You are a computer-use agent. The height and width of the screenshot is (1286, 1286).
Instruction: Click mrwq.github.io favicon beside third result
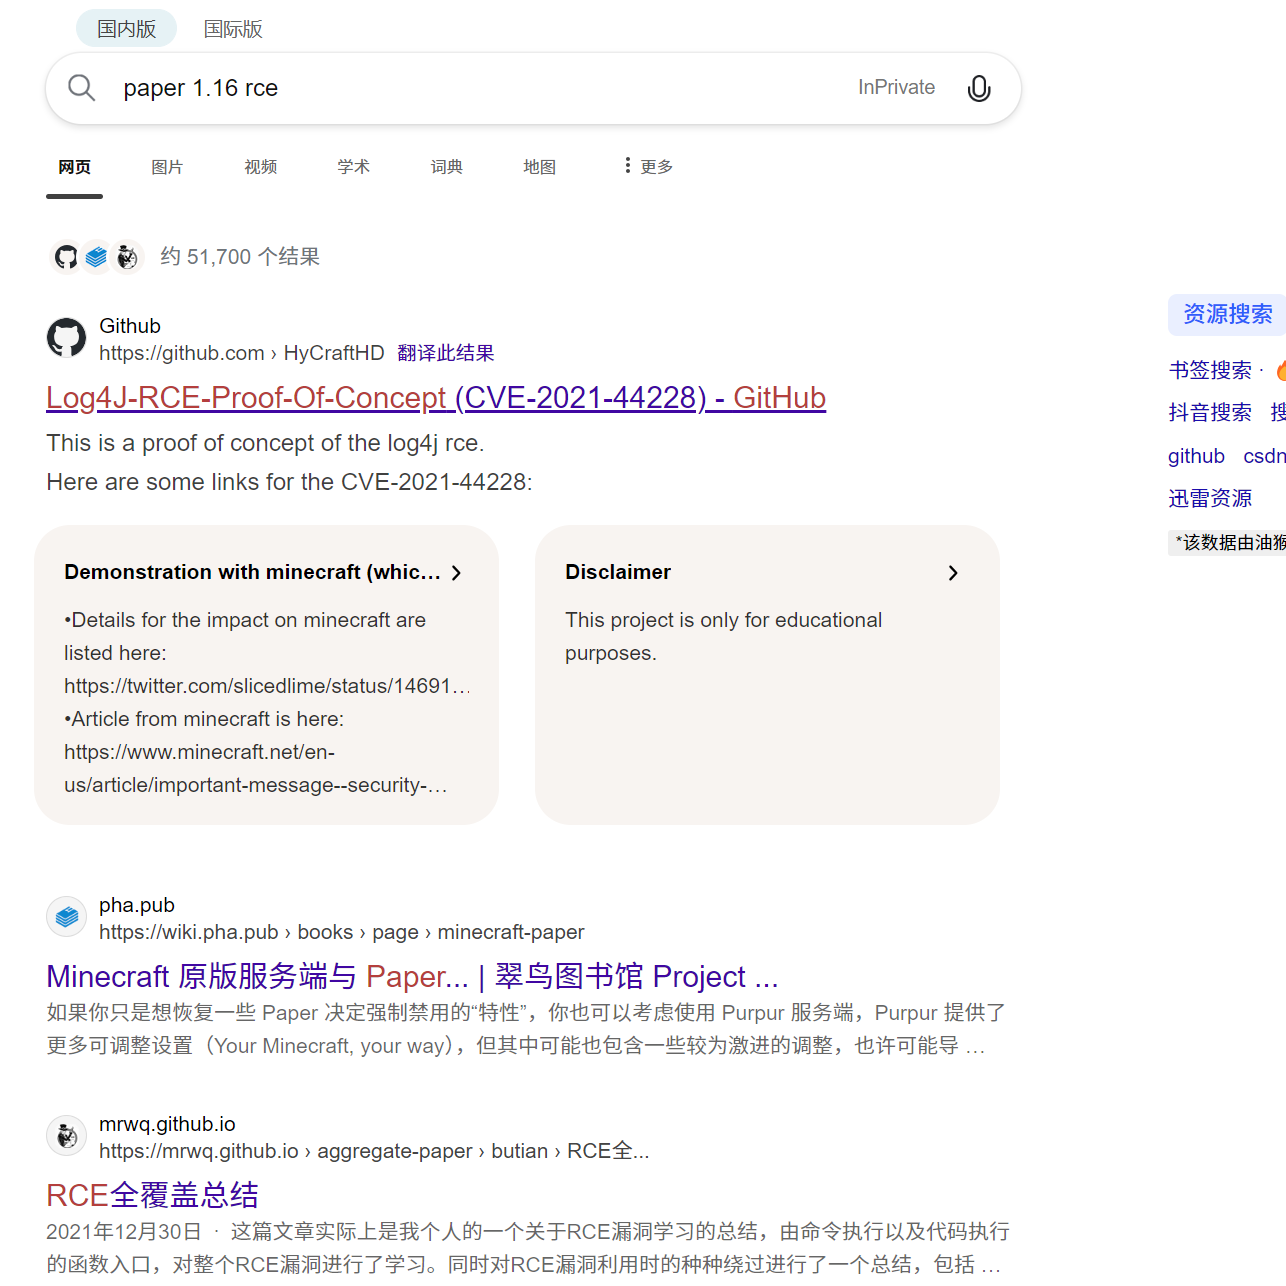67,1135
